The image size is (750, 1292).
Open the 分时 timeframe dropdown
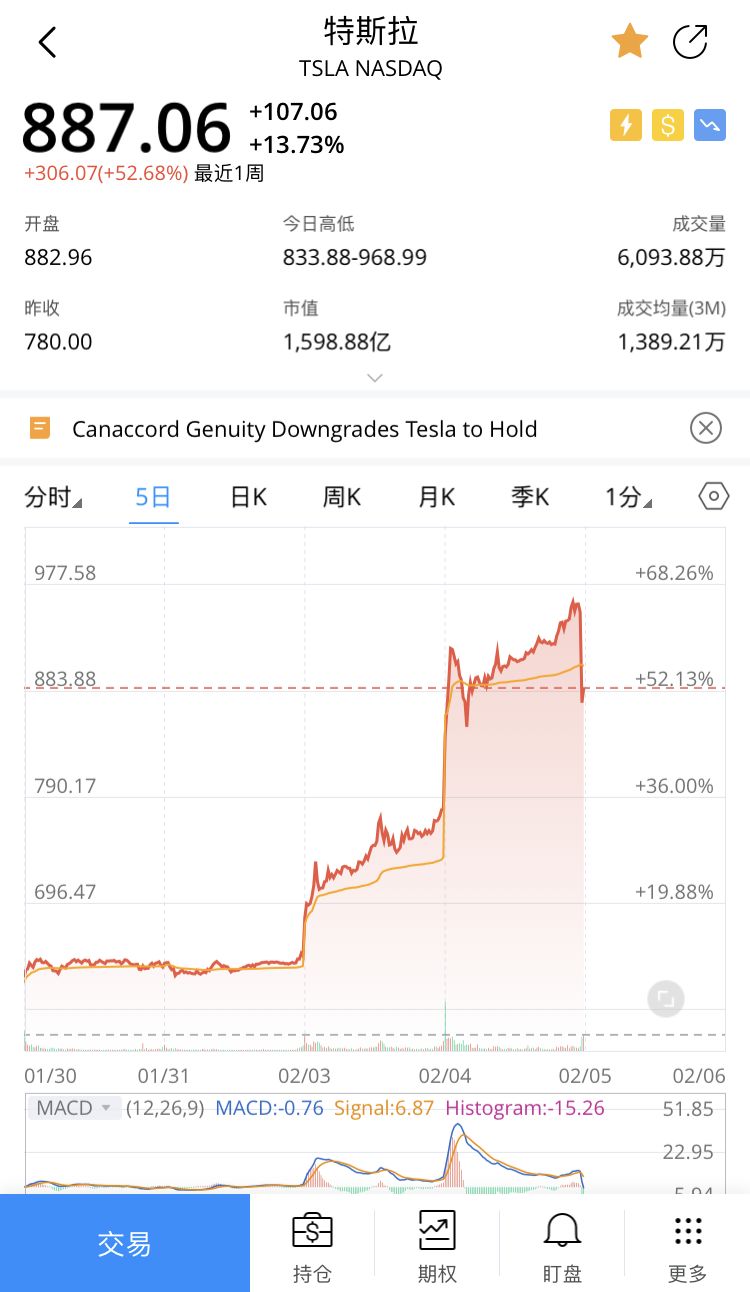[x=53, y=497]
